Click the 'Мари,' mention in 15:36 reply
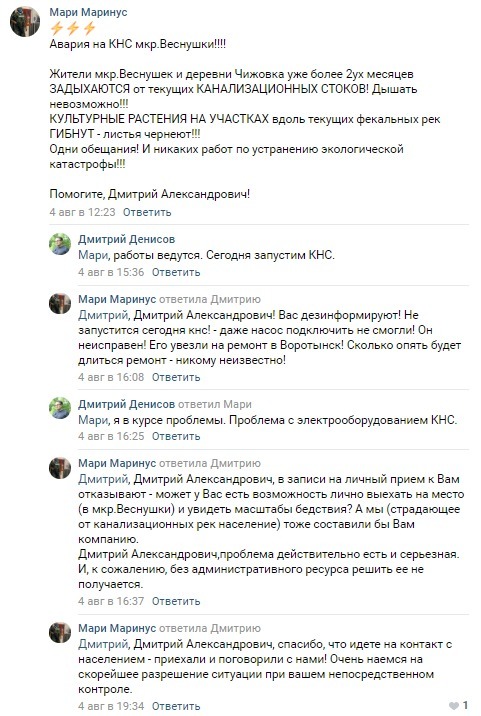This screenshot has width=481, height=716. (x=94, y=255)
